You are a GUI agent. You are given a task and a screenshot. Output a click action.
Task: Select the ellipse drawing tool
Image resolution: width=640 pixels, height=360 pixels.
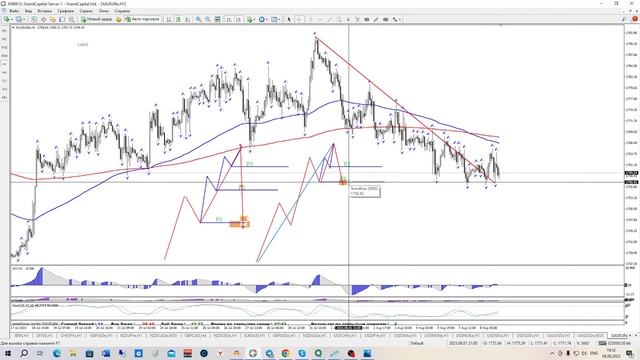(385, 19)
